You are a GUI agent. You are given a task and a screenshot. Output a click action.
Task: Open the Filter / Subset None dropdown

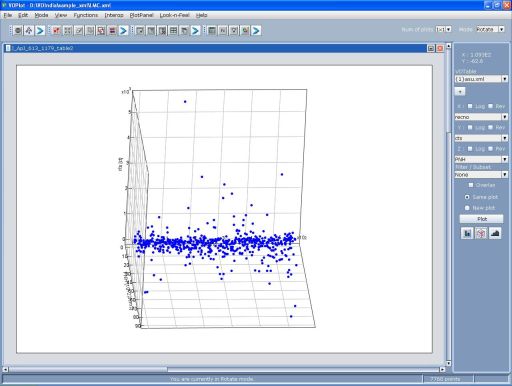point(481,174)
